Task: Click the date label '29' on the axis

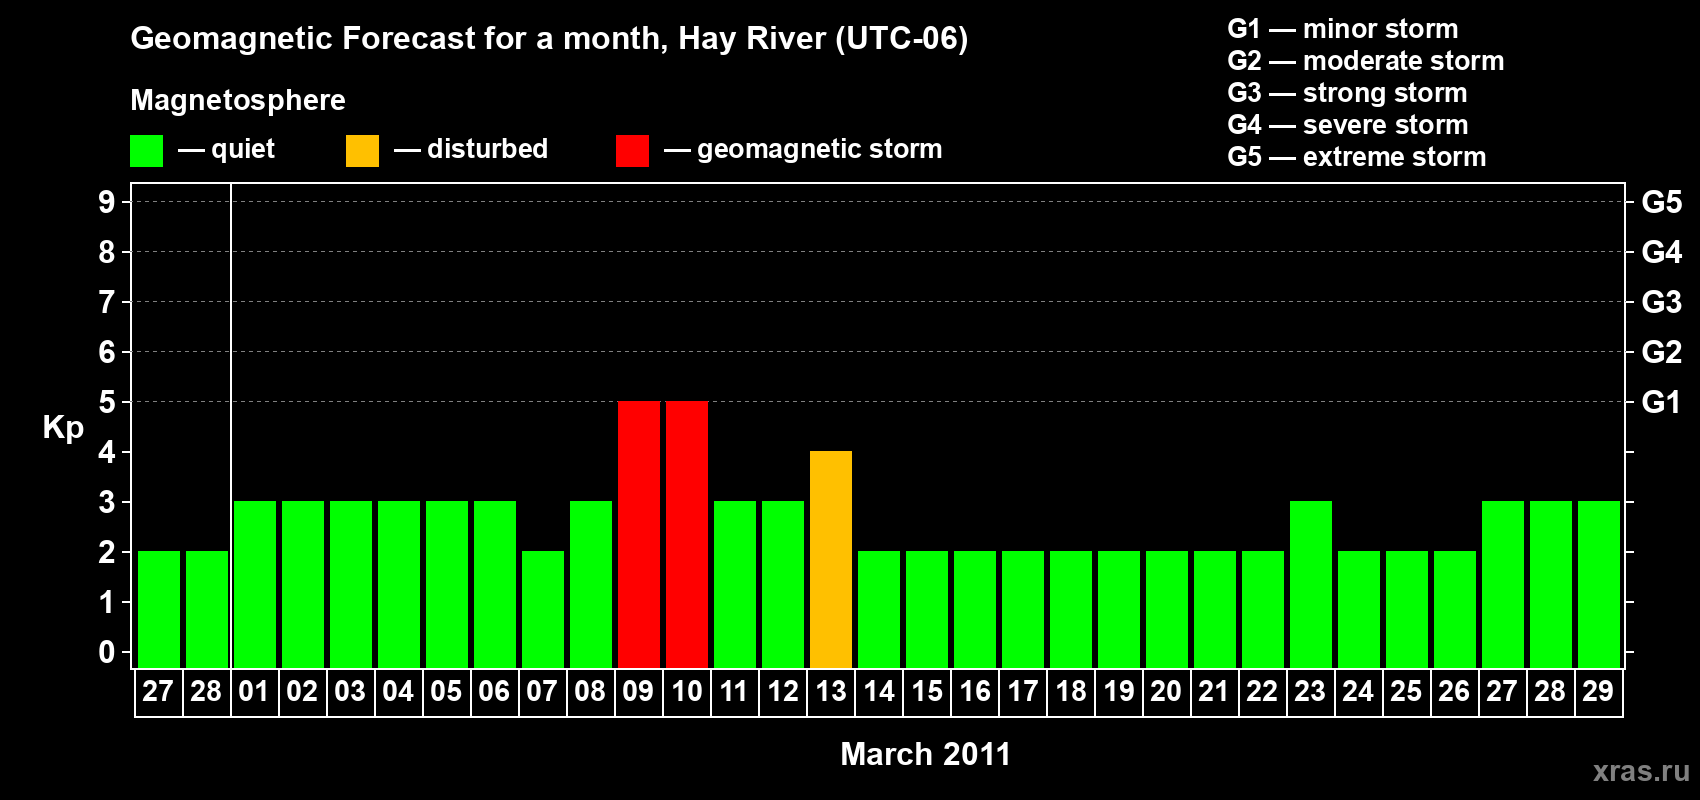Action: point(1598,691)
